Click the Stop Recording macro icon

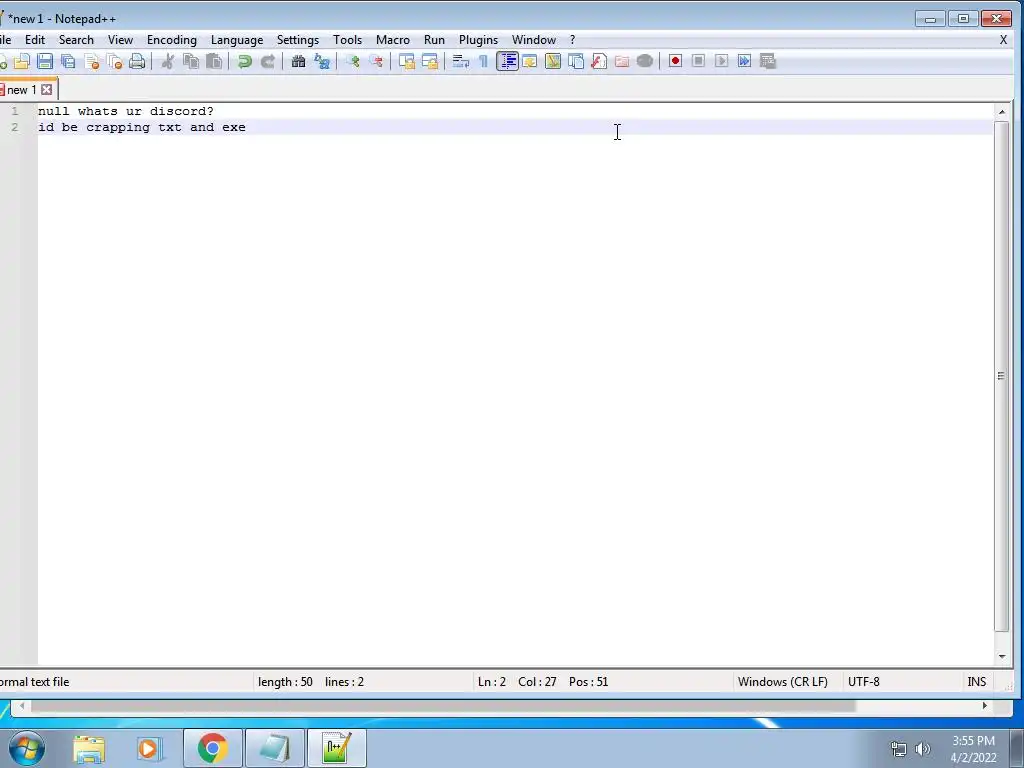point(698,61)
